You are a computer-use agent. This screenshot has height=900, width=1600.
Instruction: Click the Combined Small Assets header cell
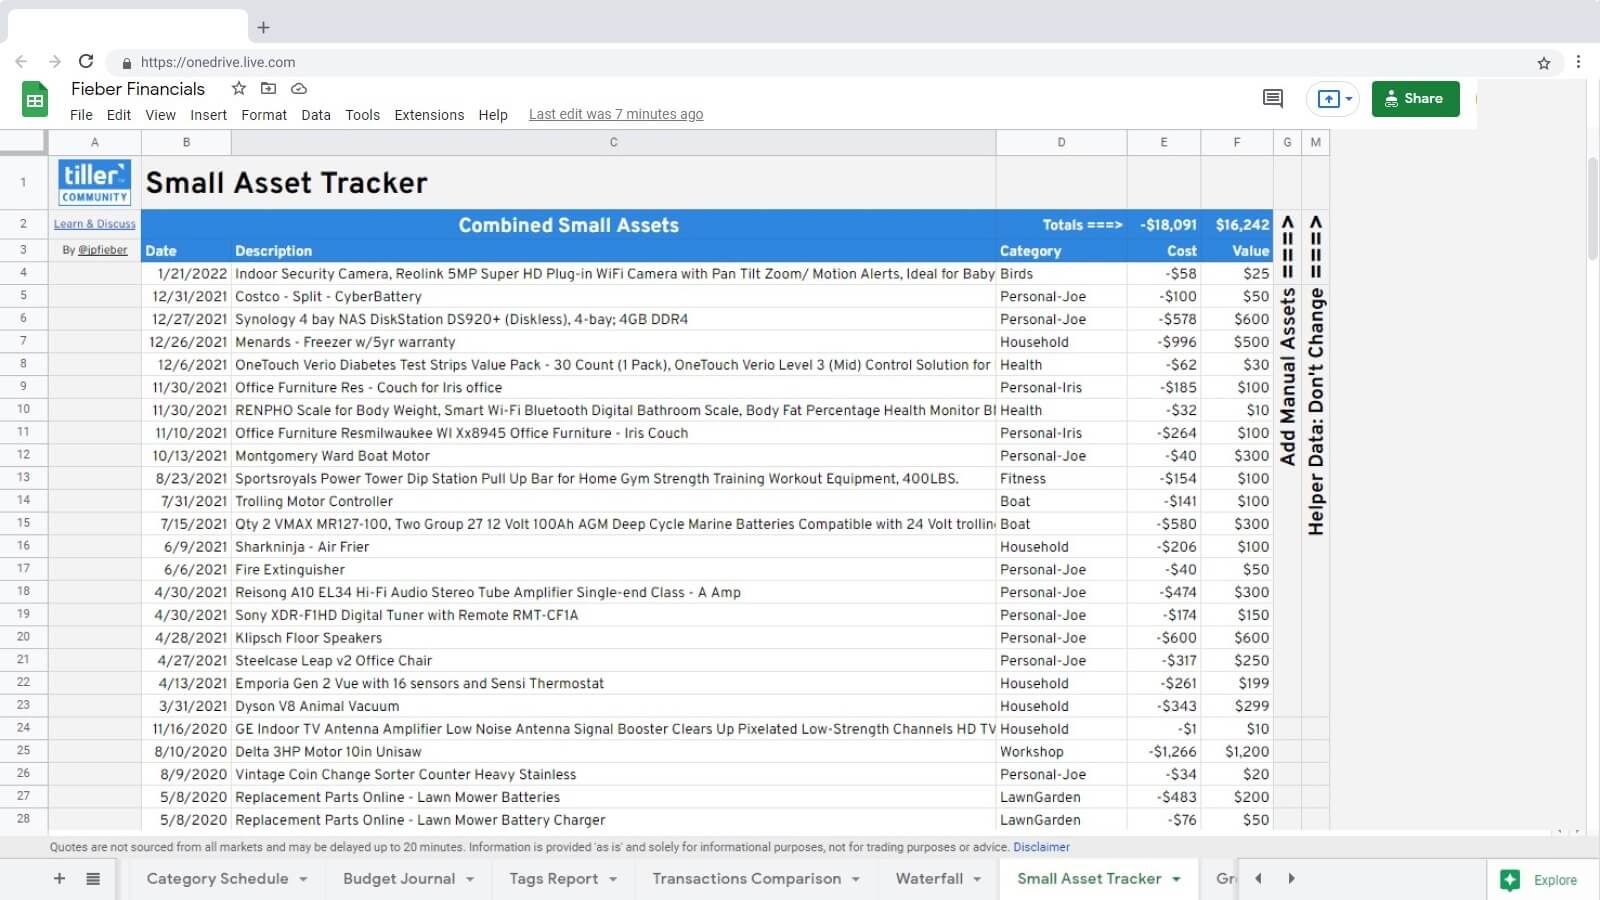(x=568, y=224)
